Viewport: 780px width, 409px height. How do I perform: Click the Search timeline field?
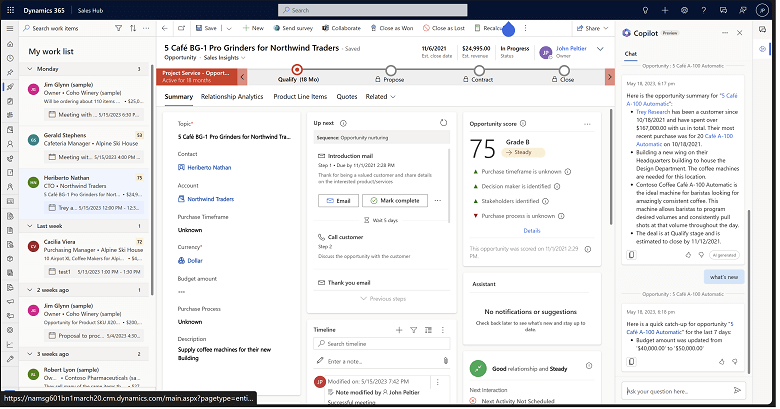[382, 344]
